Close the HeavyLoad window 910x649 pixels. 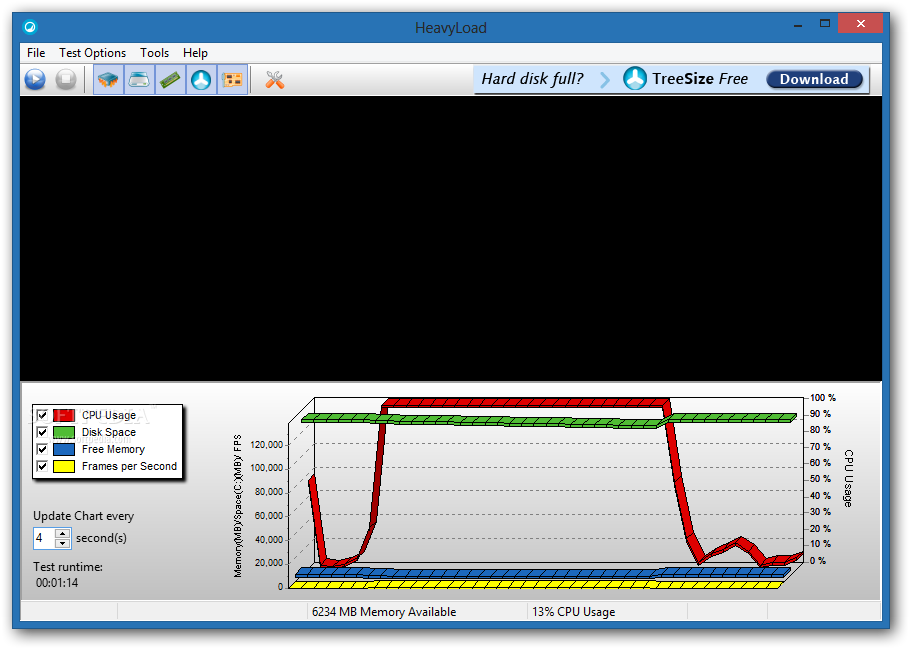tap(861, 23)
